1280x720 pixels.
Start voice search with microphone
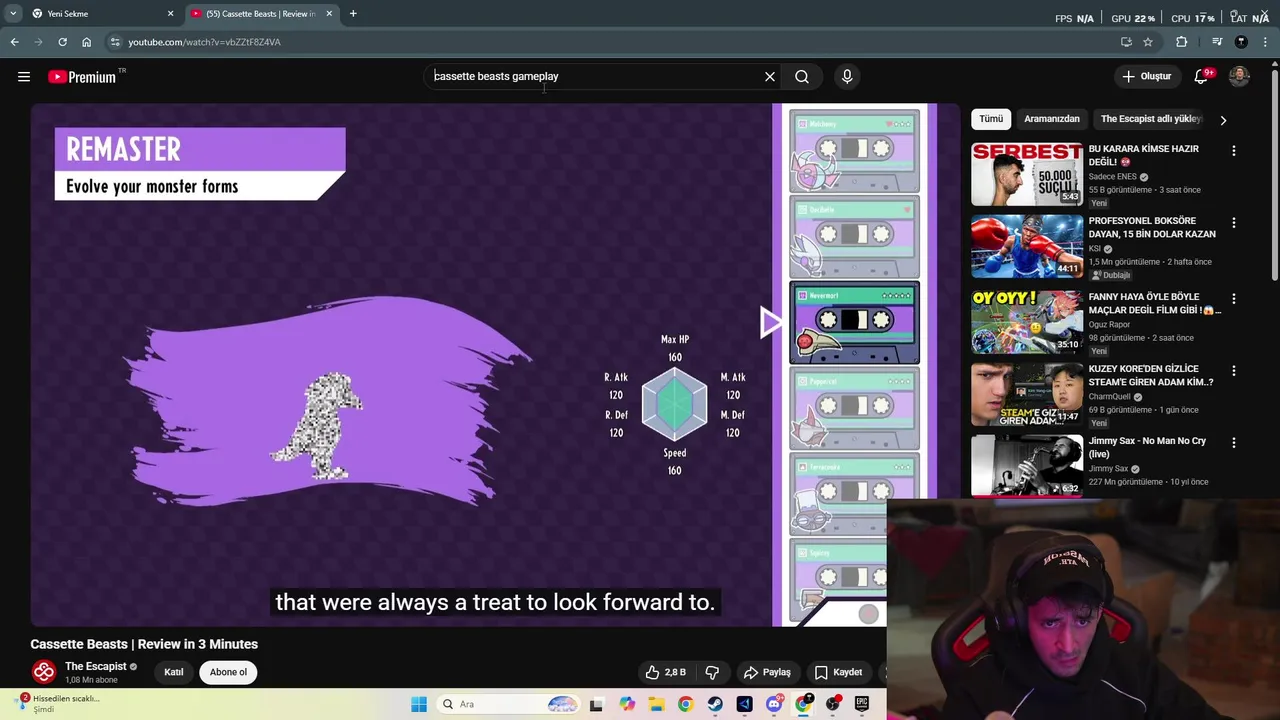point(847,76)
